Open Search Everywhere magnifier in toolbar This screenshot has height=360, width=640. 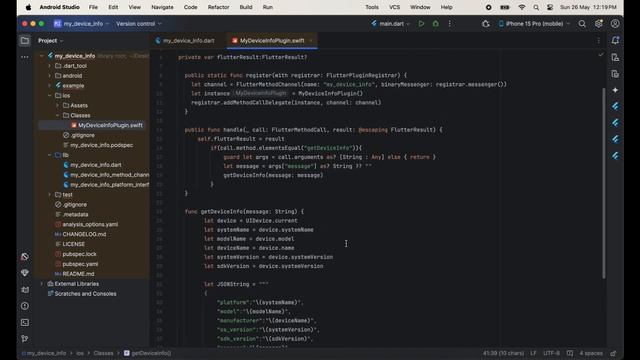click(x=582, y=24)
